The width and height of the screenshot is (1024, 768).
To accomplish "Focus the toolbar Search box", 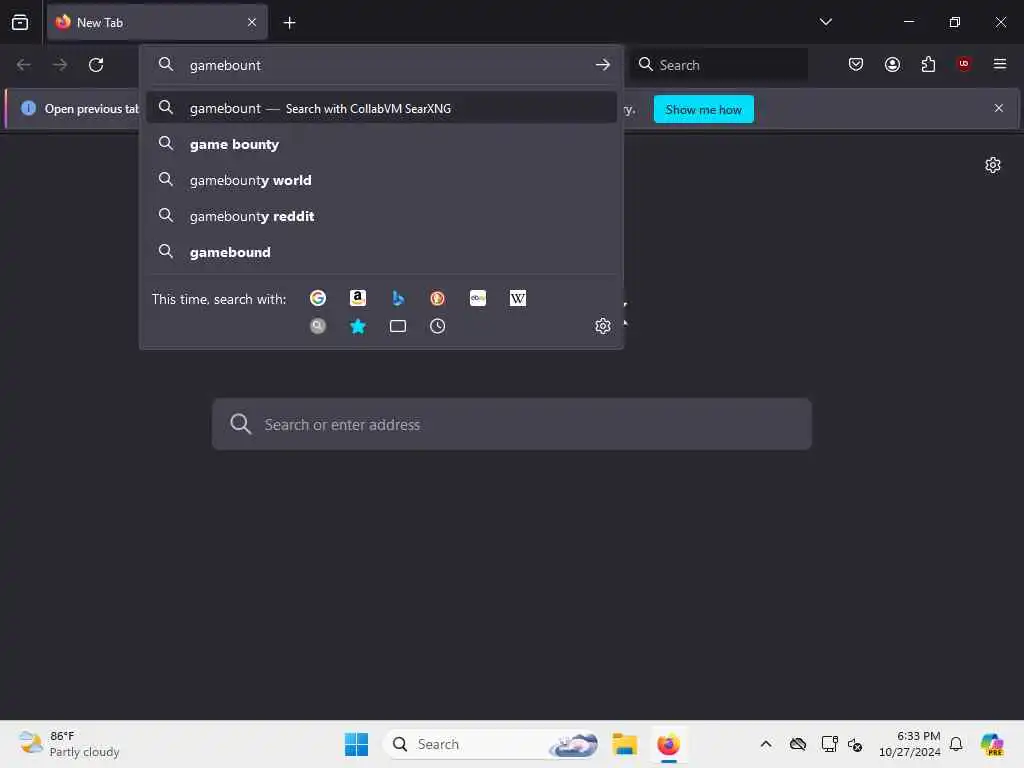I will pyautogui.click(x=718, y=65).
